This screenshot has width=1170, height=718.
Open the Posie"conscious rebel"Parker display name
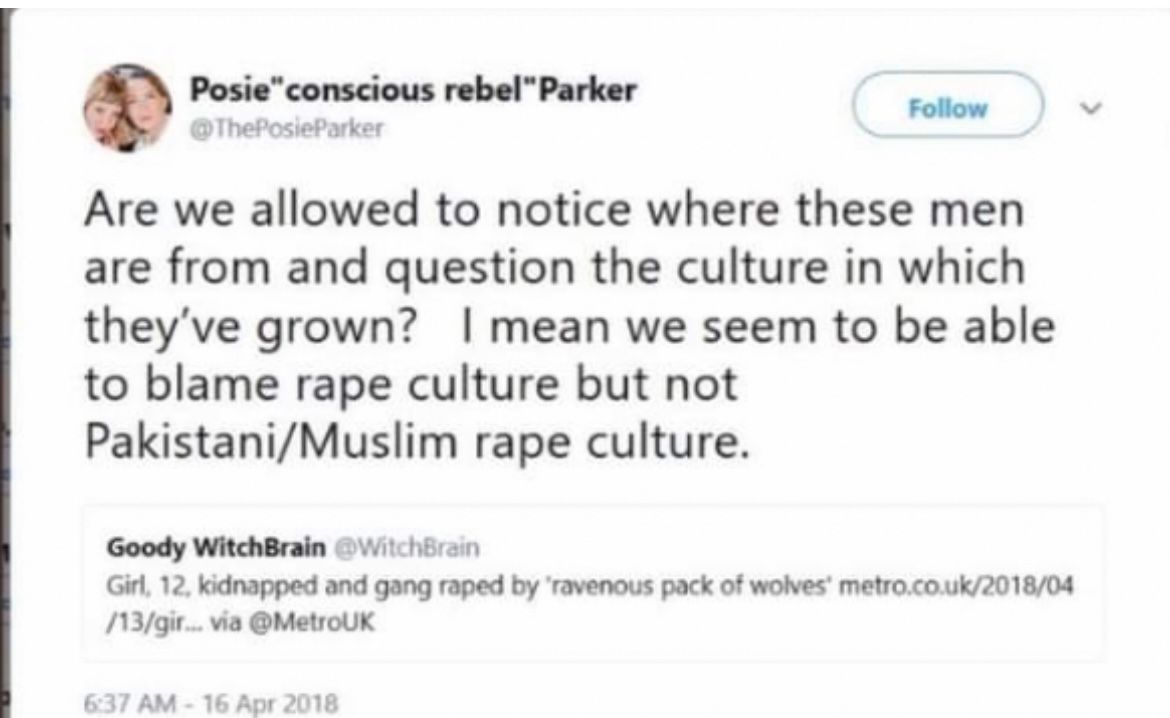coord(414,91)
